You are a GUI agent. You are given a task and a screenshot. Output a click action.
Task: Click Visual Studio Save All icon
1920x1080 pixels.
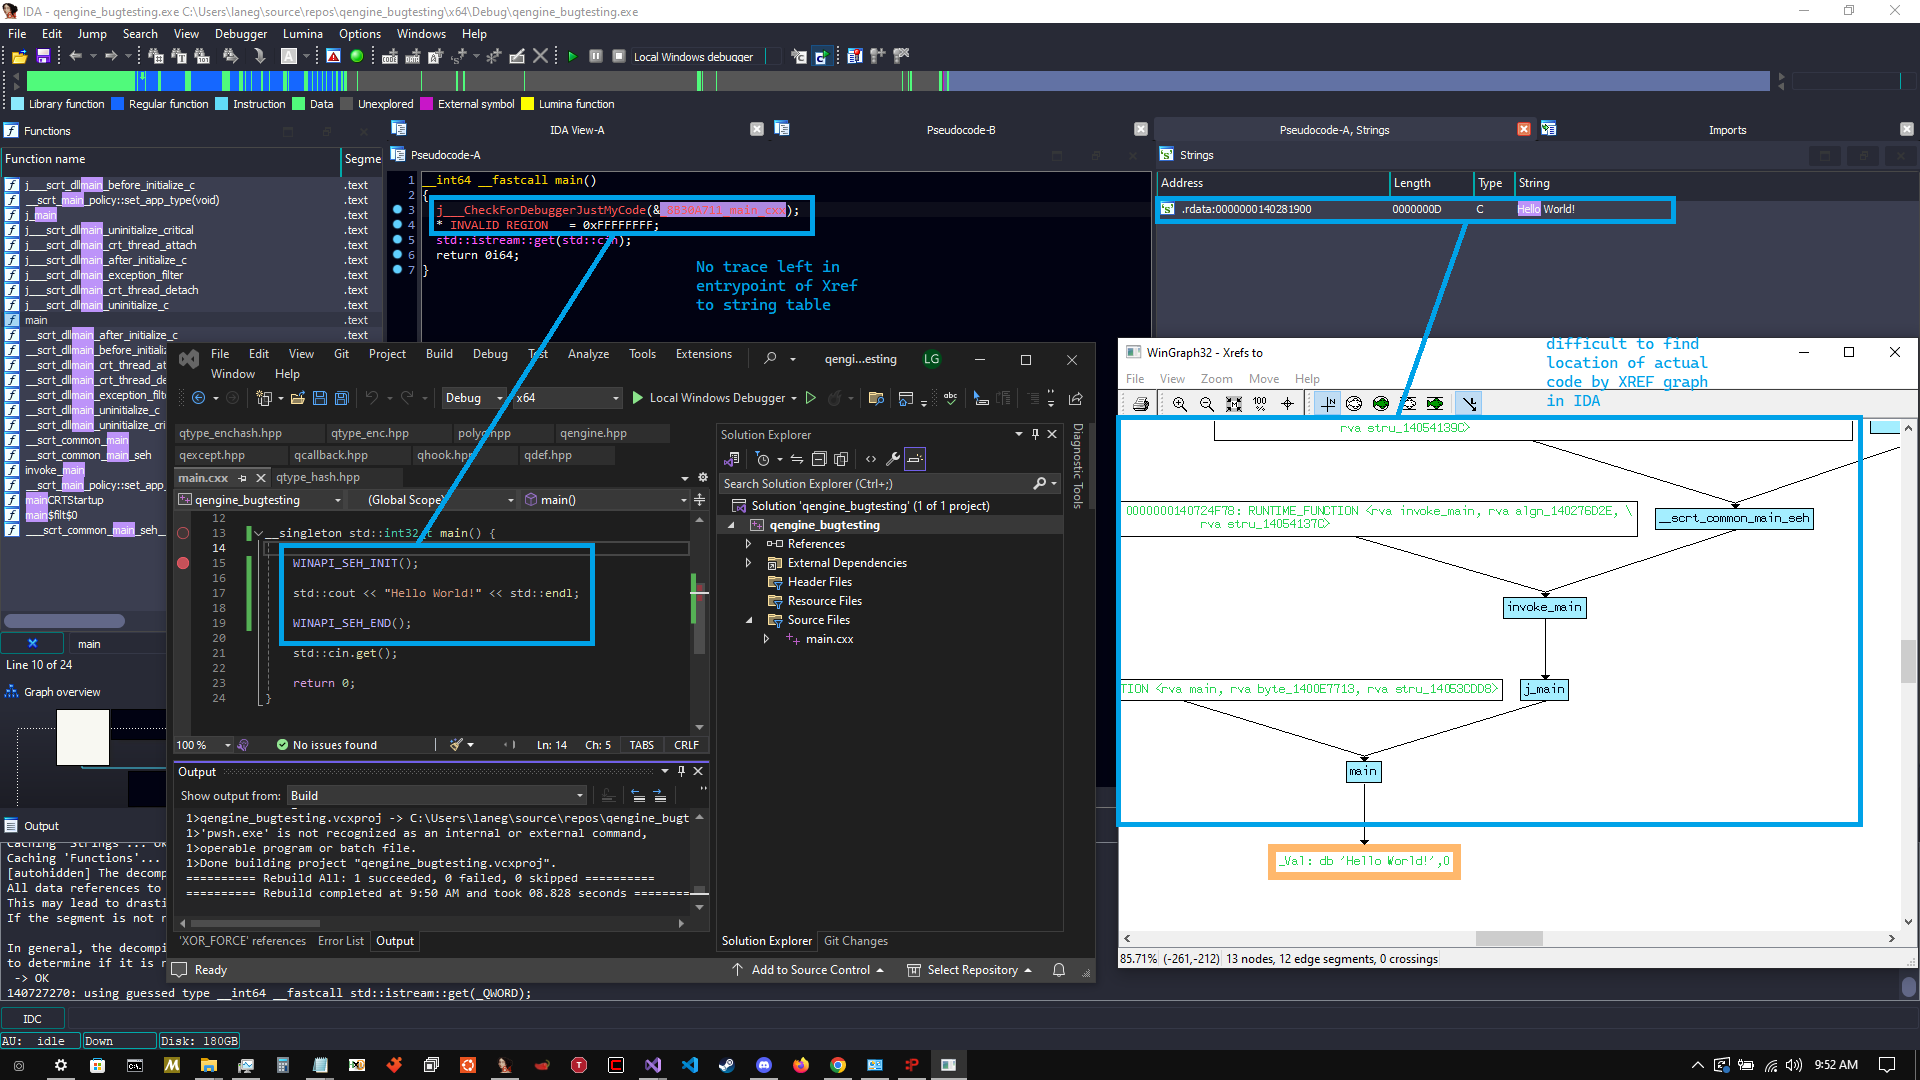pyautogui.click(x=341, y=398)
